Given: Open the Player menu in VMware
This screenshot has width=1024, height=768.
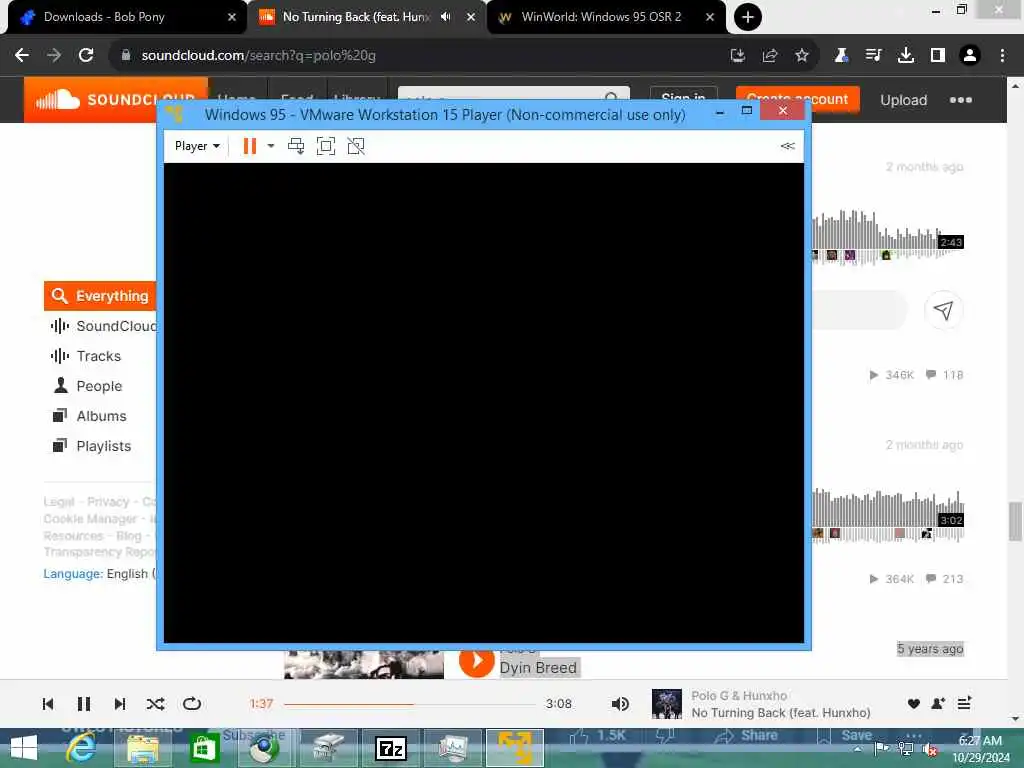Looking at the screenshot, I should [197, 146].
